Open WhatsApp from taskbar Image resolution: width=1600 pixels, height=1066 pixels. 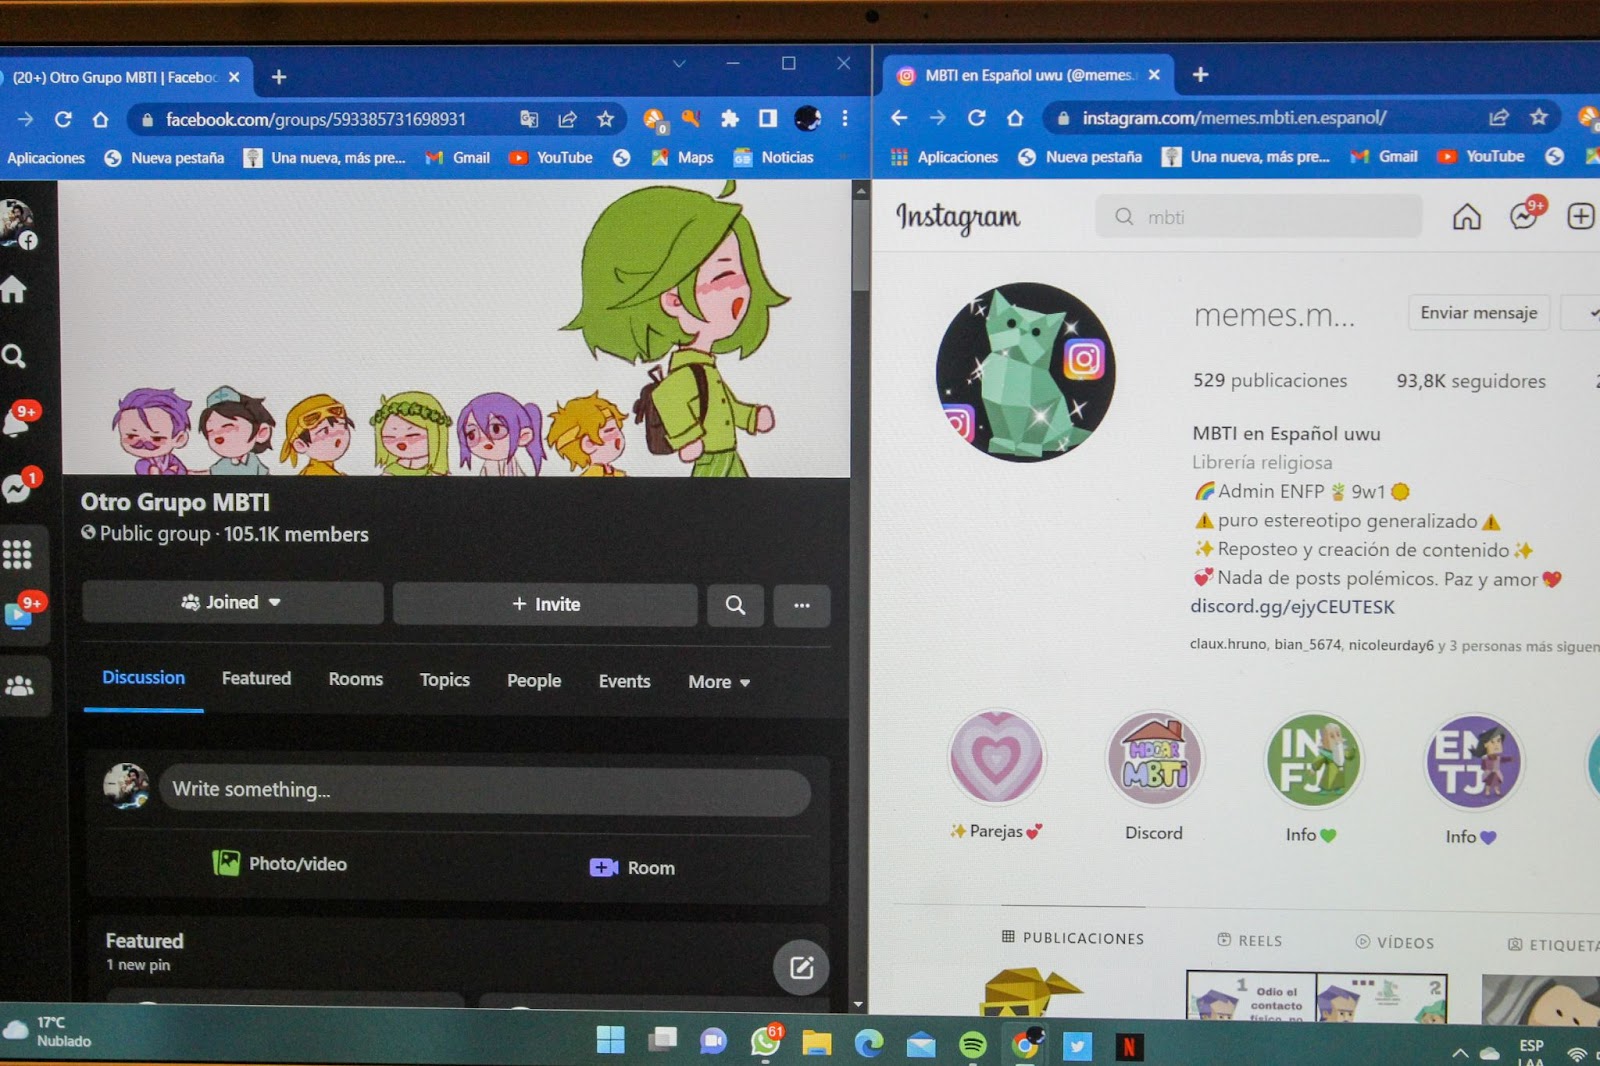click(x=766, y=1041)
